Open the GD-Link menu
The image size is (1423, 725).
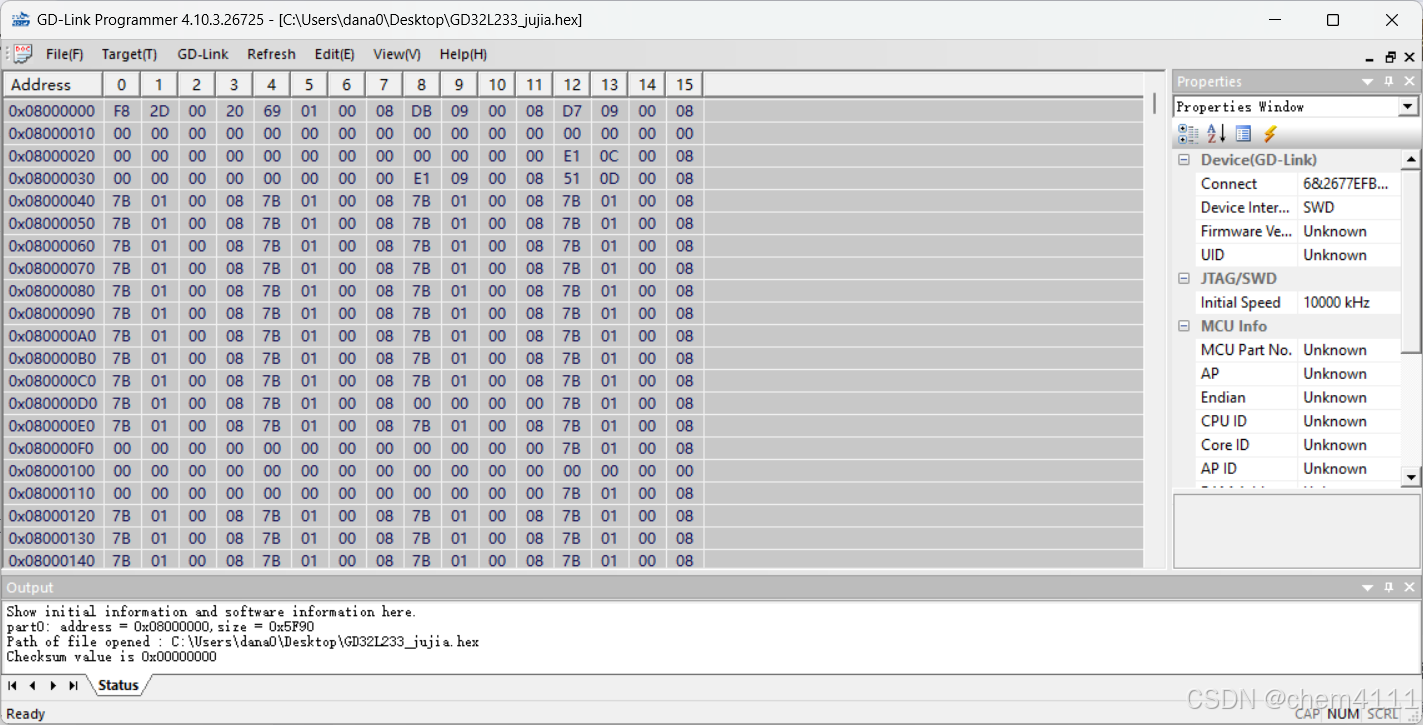coord(203,54)
